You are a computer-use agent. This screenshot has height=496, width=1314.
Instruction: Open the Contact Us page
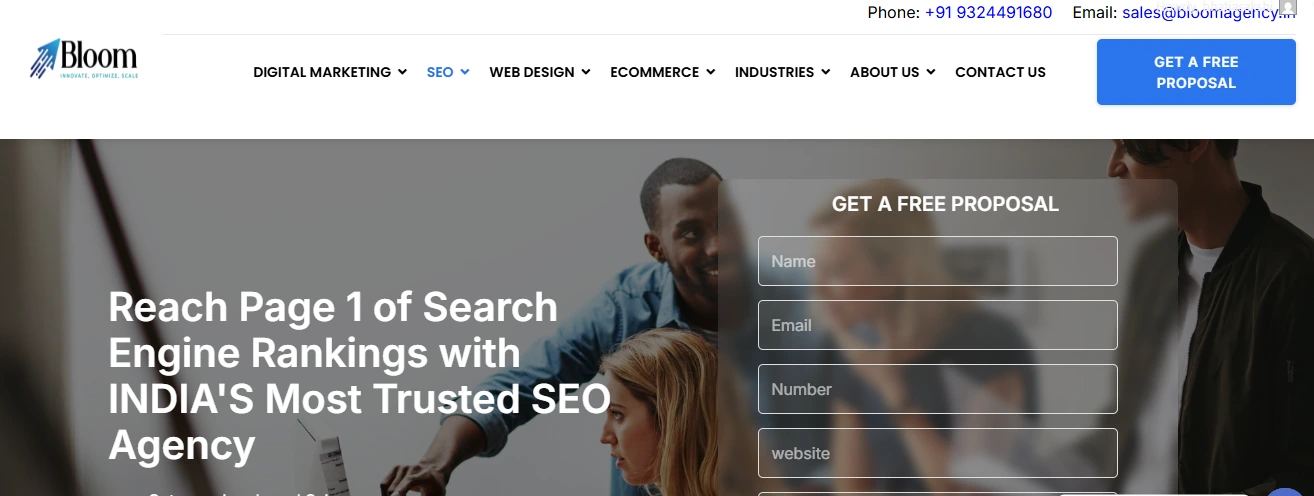tap(1000, 72)
